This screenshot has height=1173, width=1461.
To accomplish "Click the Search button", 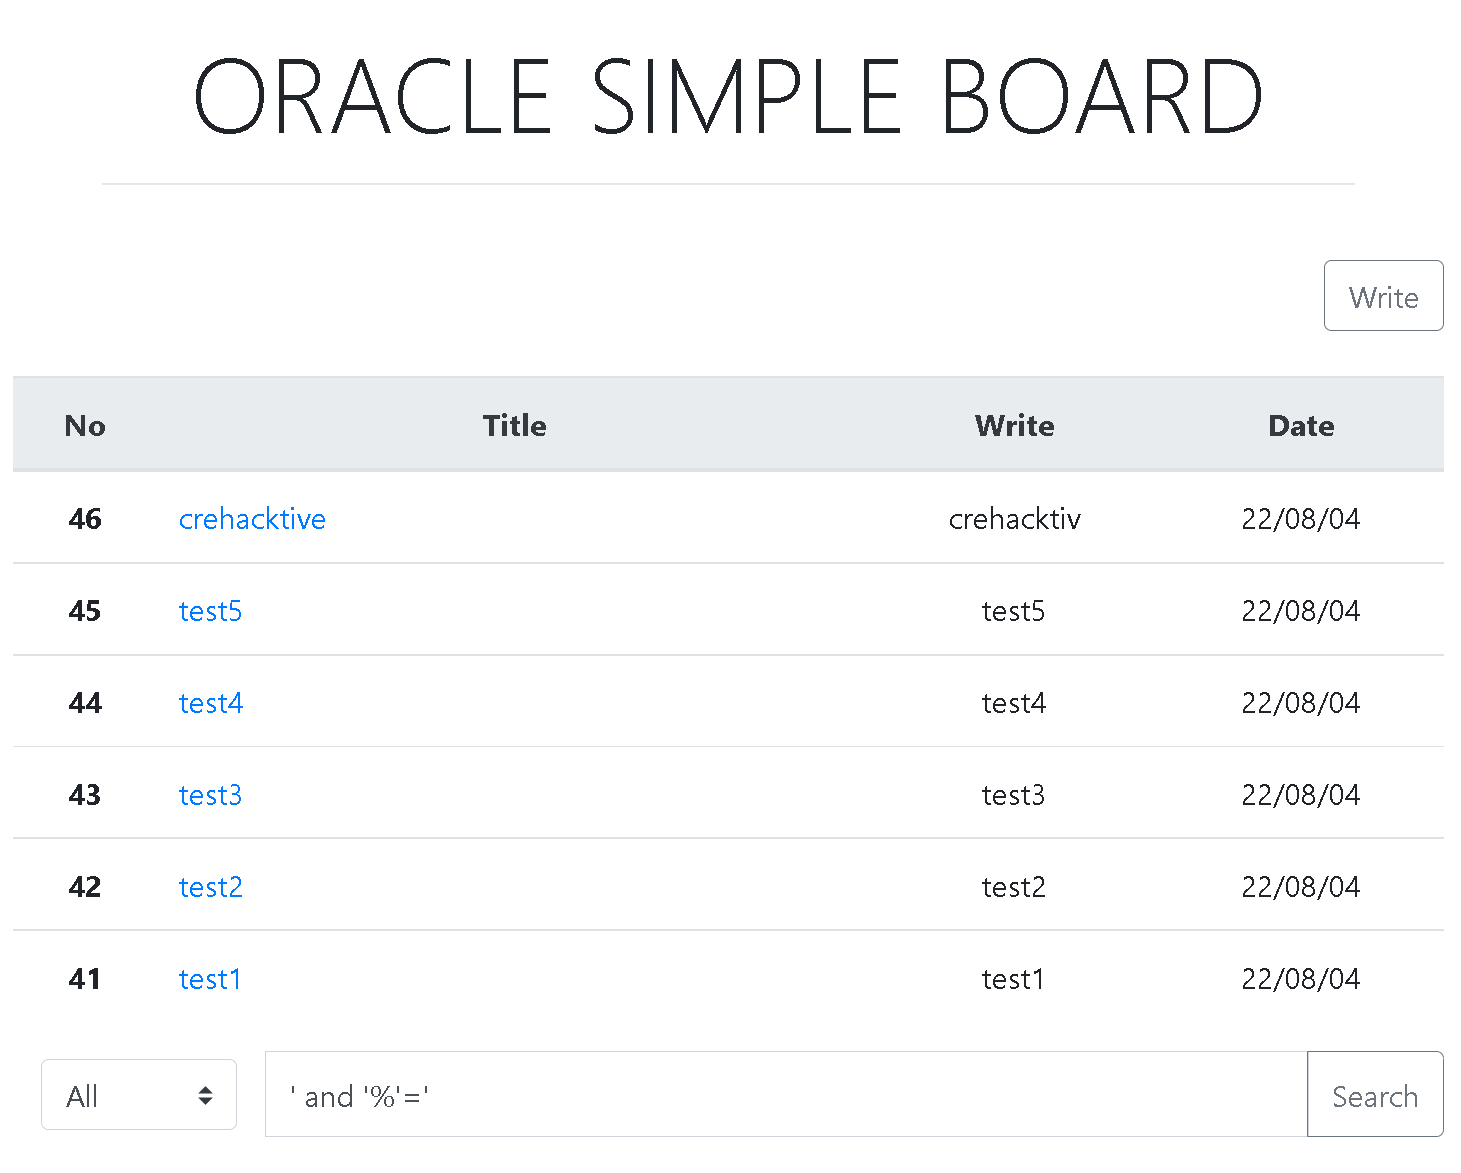I will coord(1375,1095).
